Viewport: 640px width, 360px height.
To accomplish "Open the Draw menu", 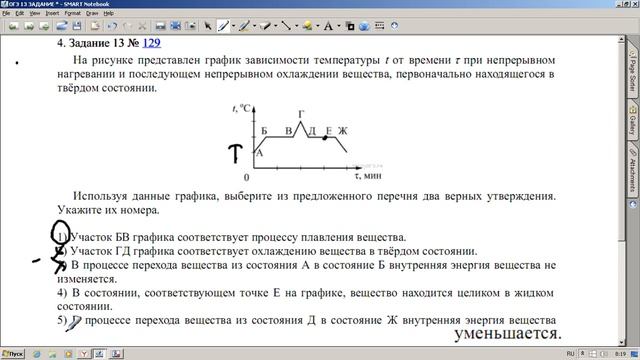I will point(92,13).
